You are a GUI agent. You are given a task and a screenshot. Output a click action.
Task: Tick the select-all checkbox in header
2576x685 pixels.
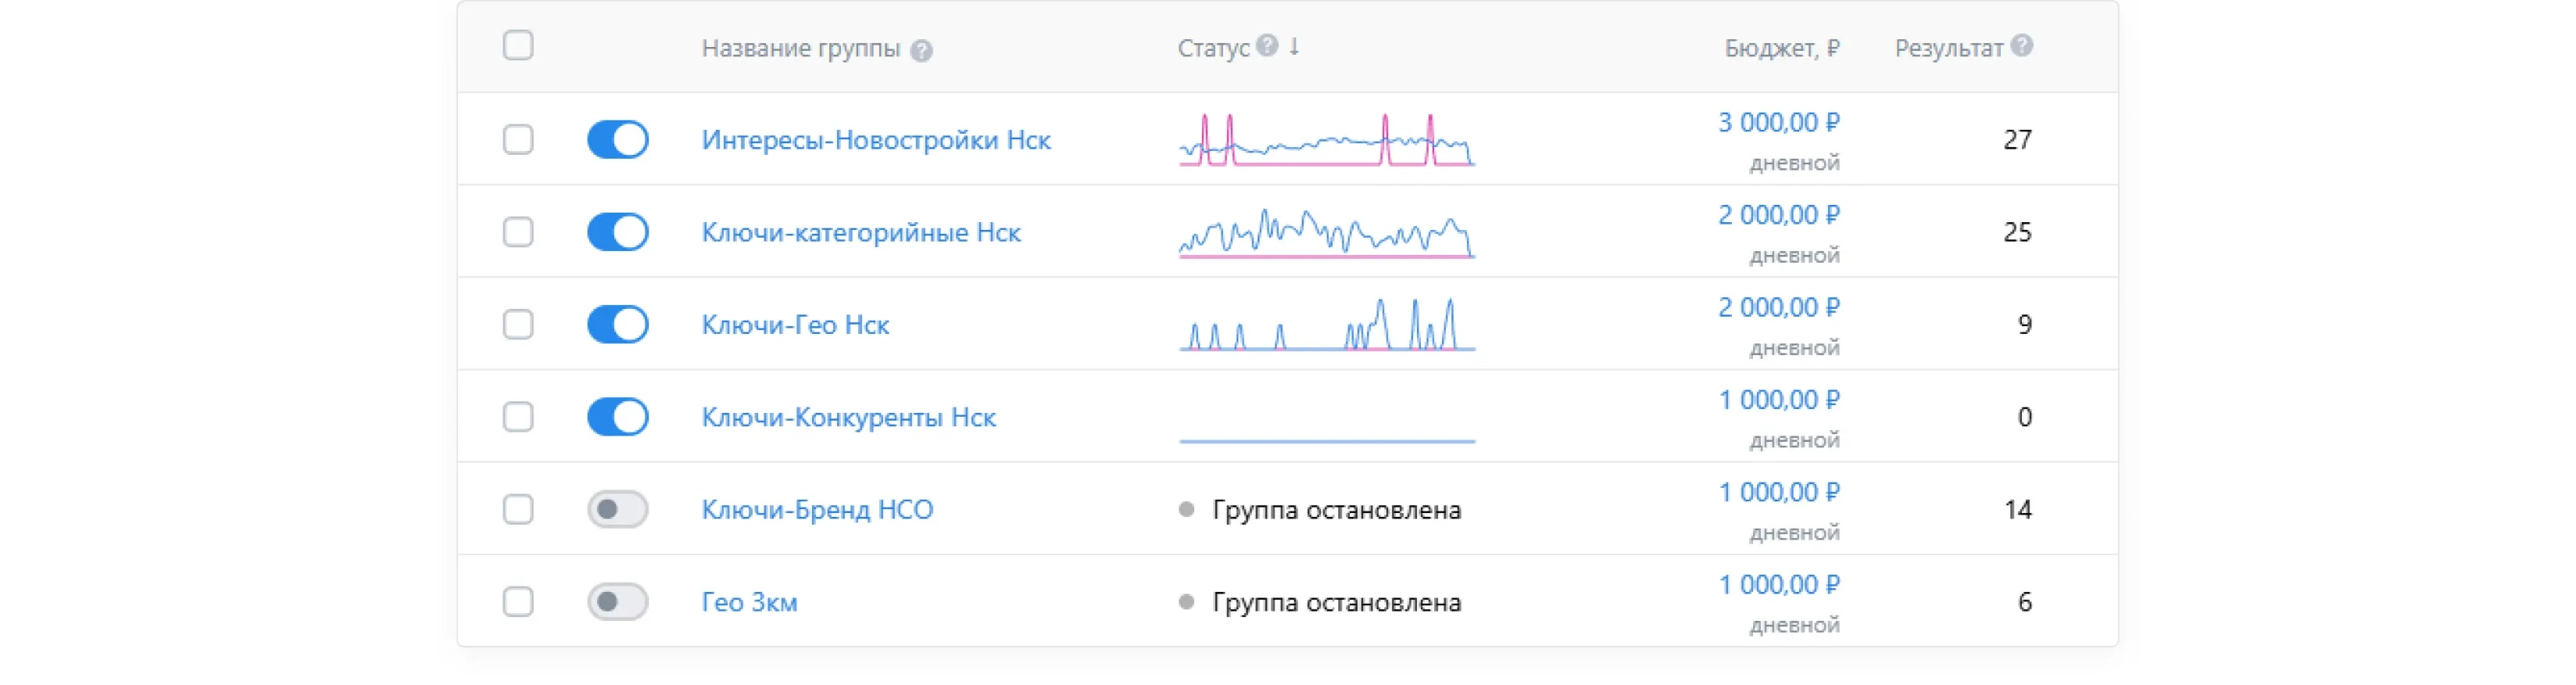click(x=518, y=46)
